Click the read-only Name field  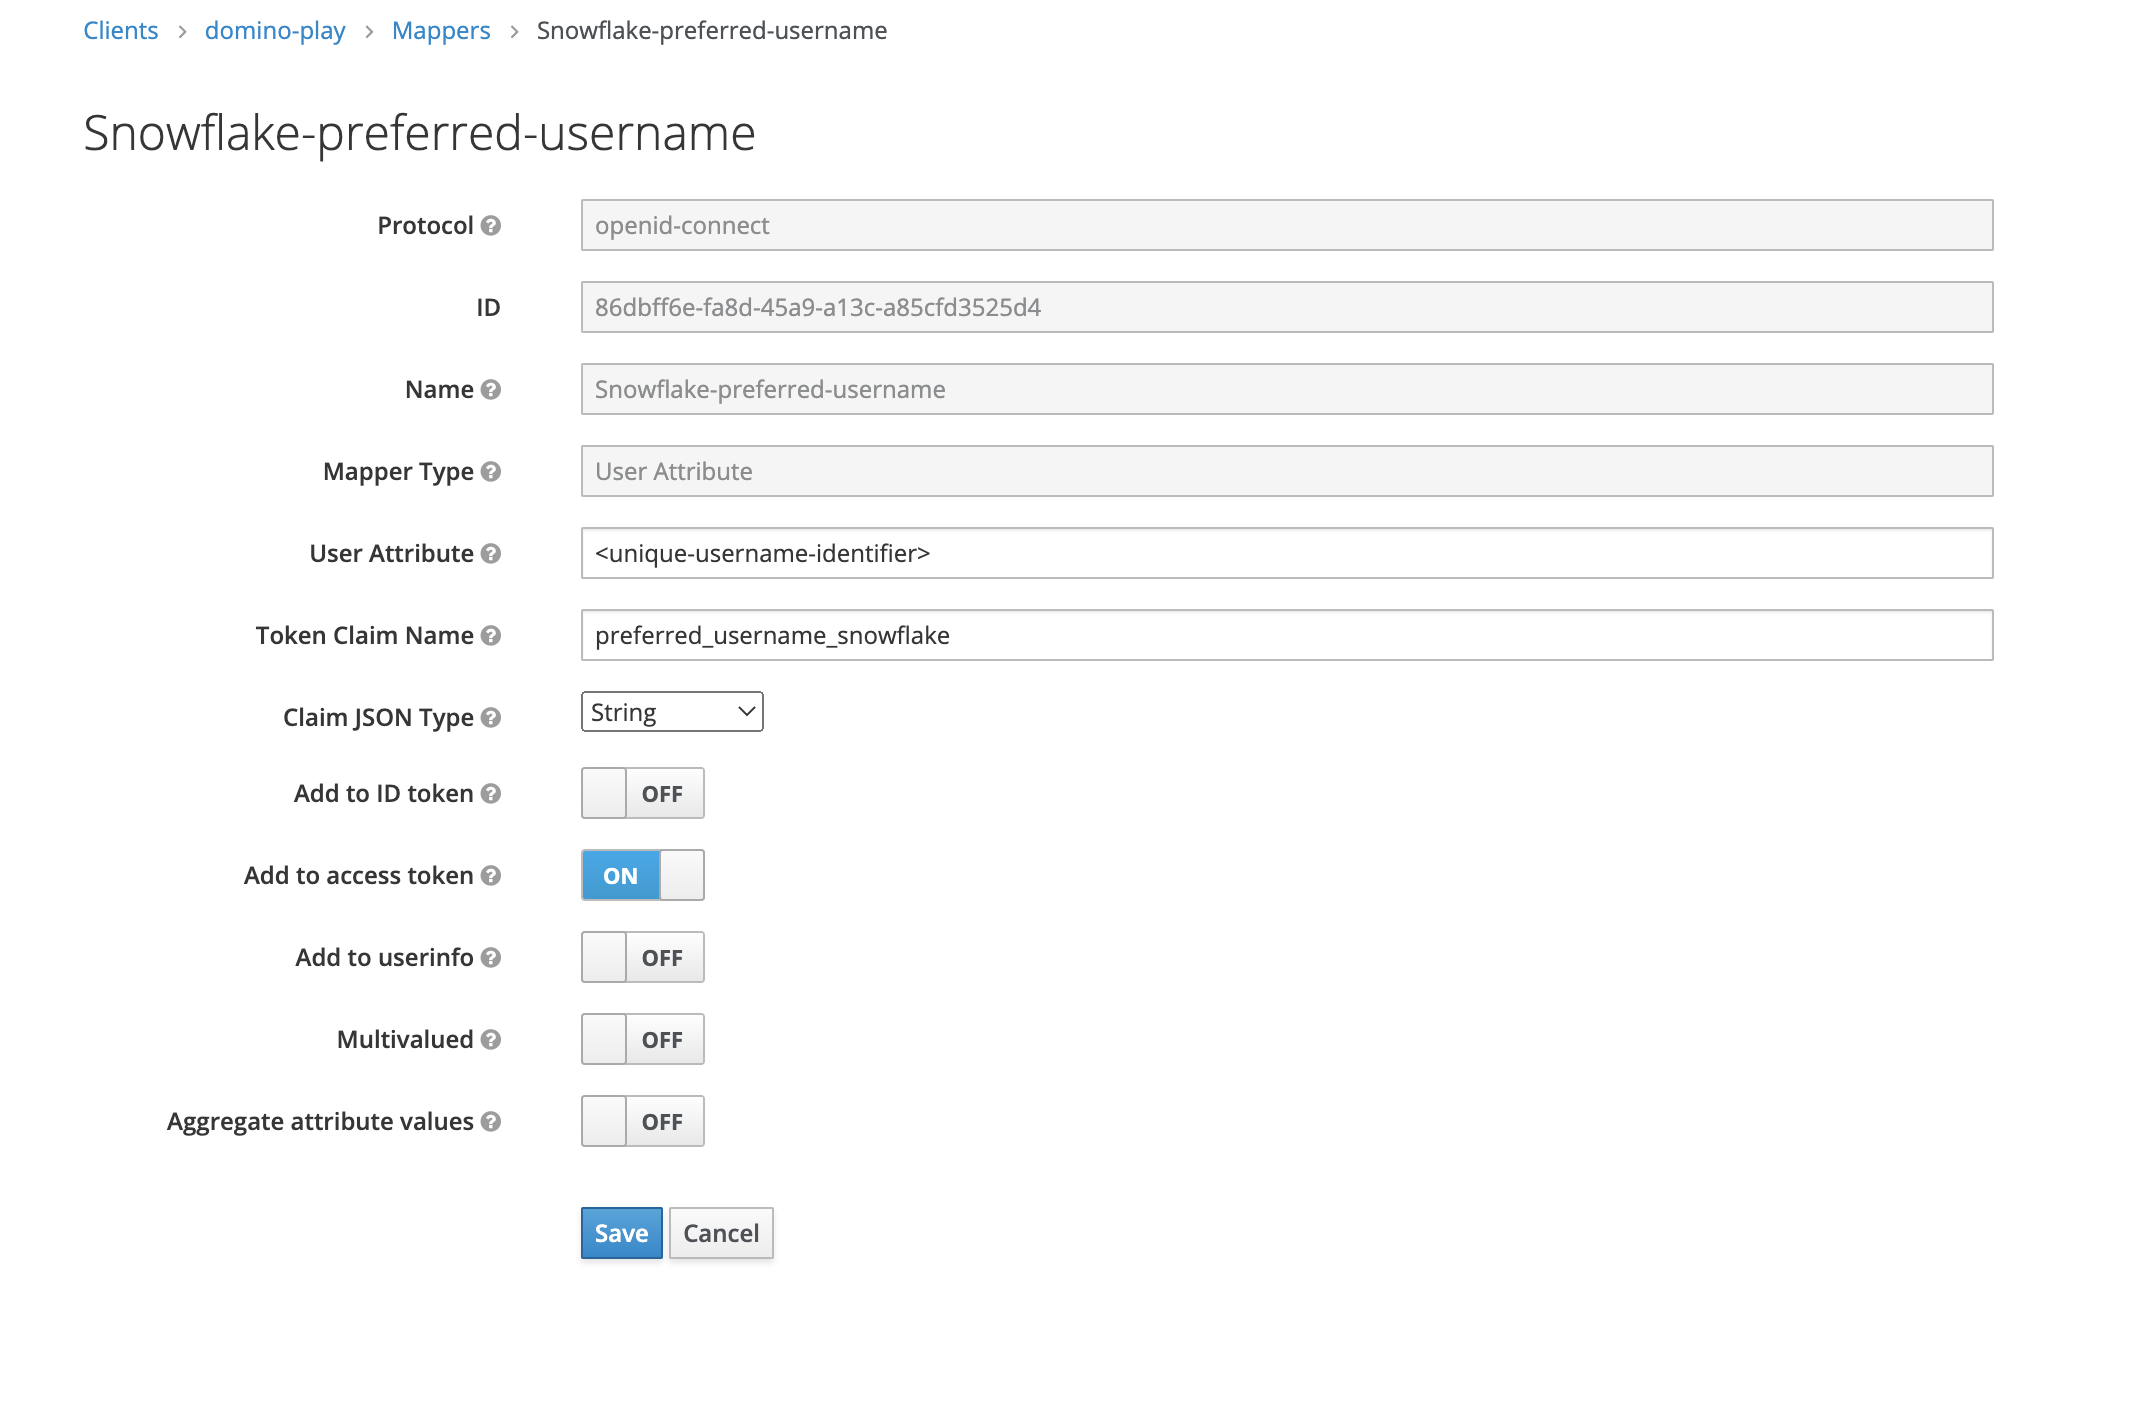1287,389
